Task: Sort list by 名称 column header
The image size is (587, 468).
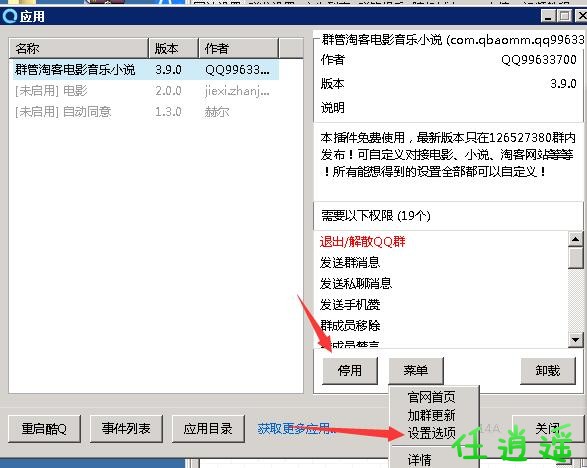Action: (x=79, y=48)
